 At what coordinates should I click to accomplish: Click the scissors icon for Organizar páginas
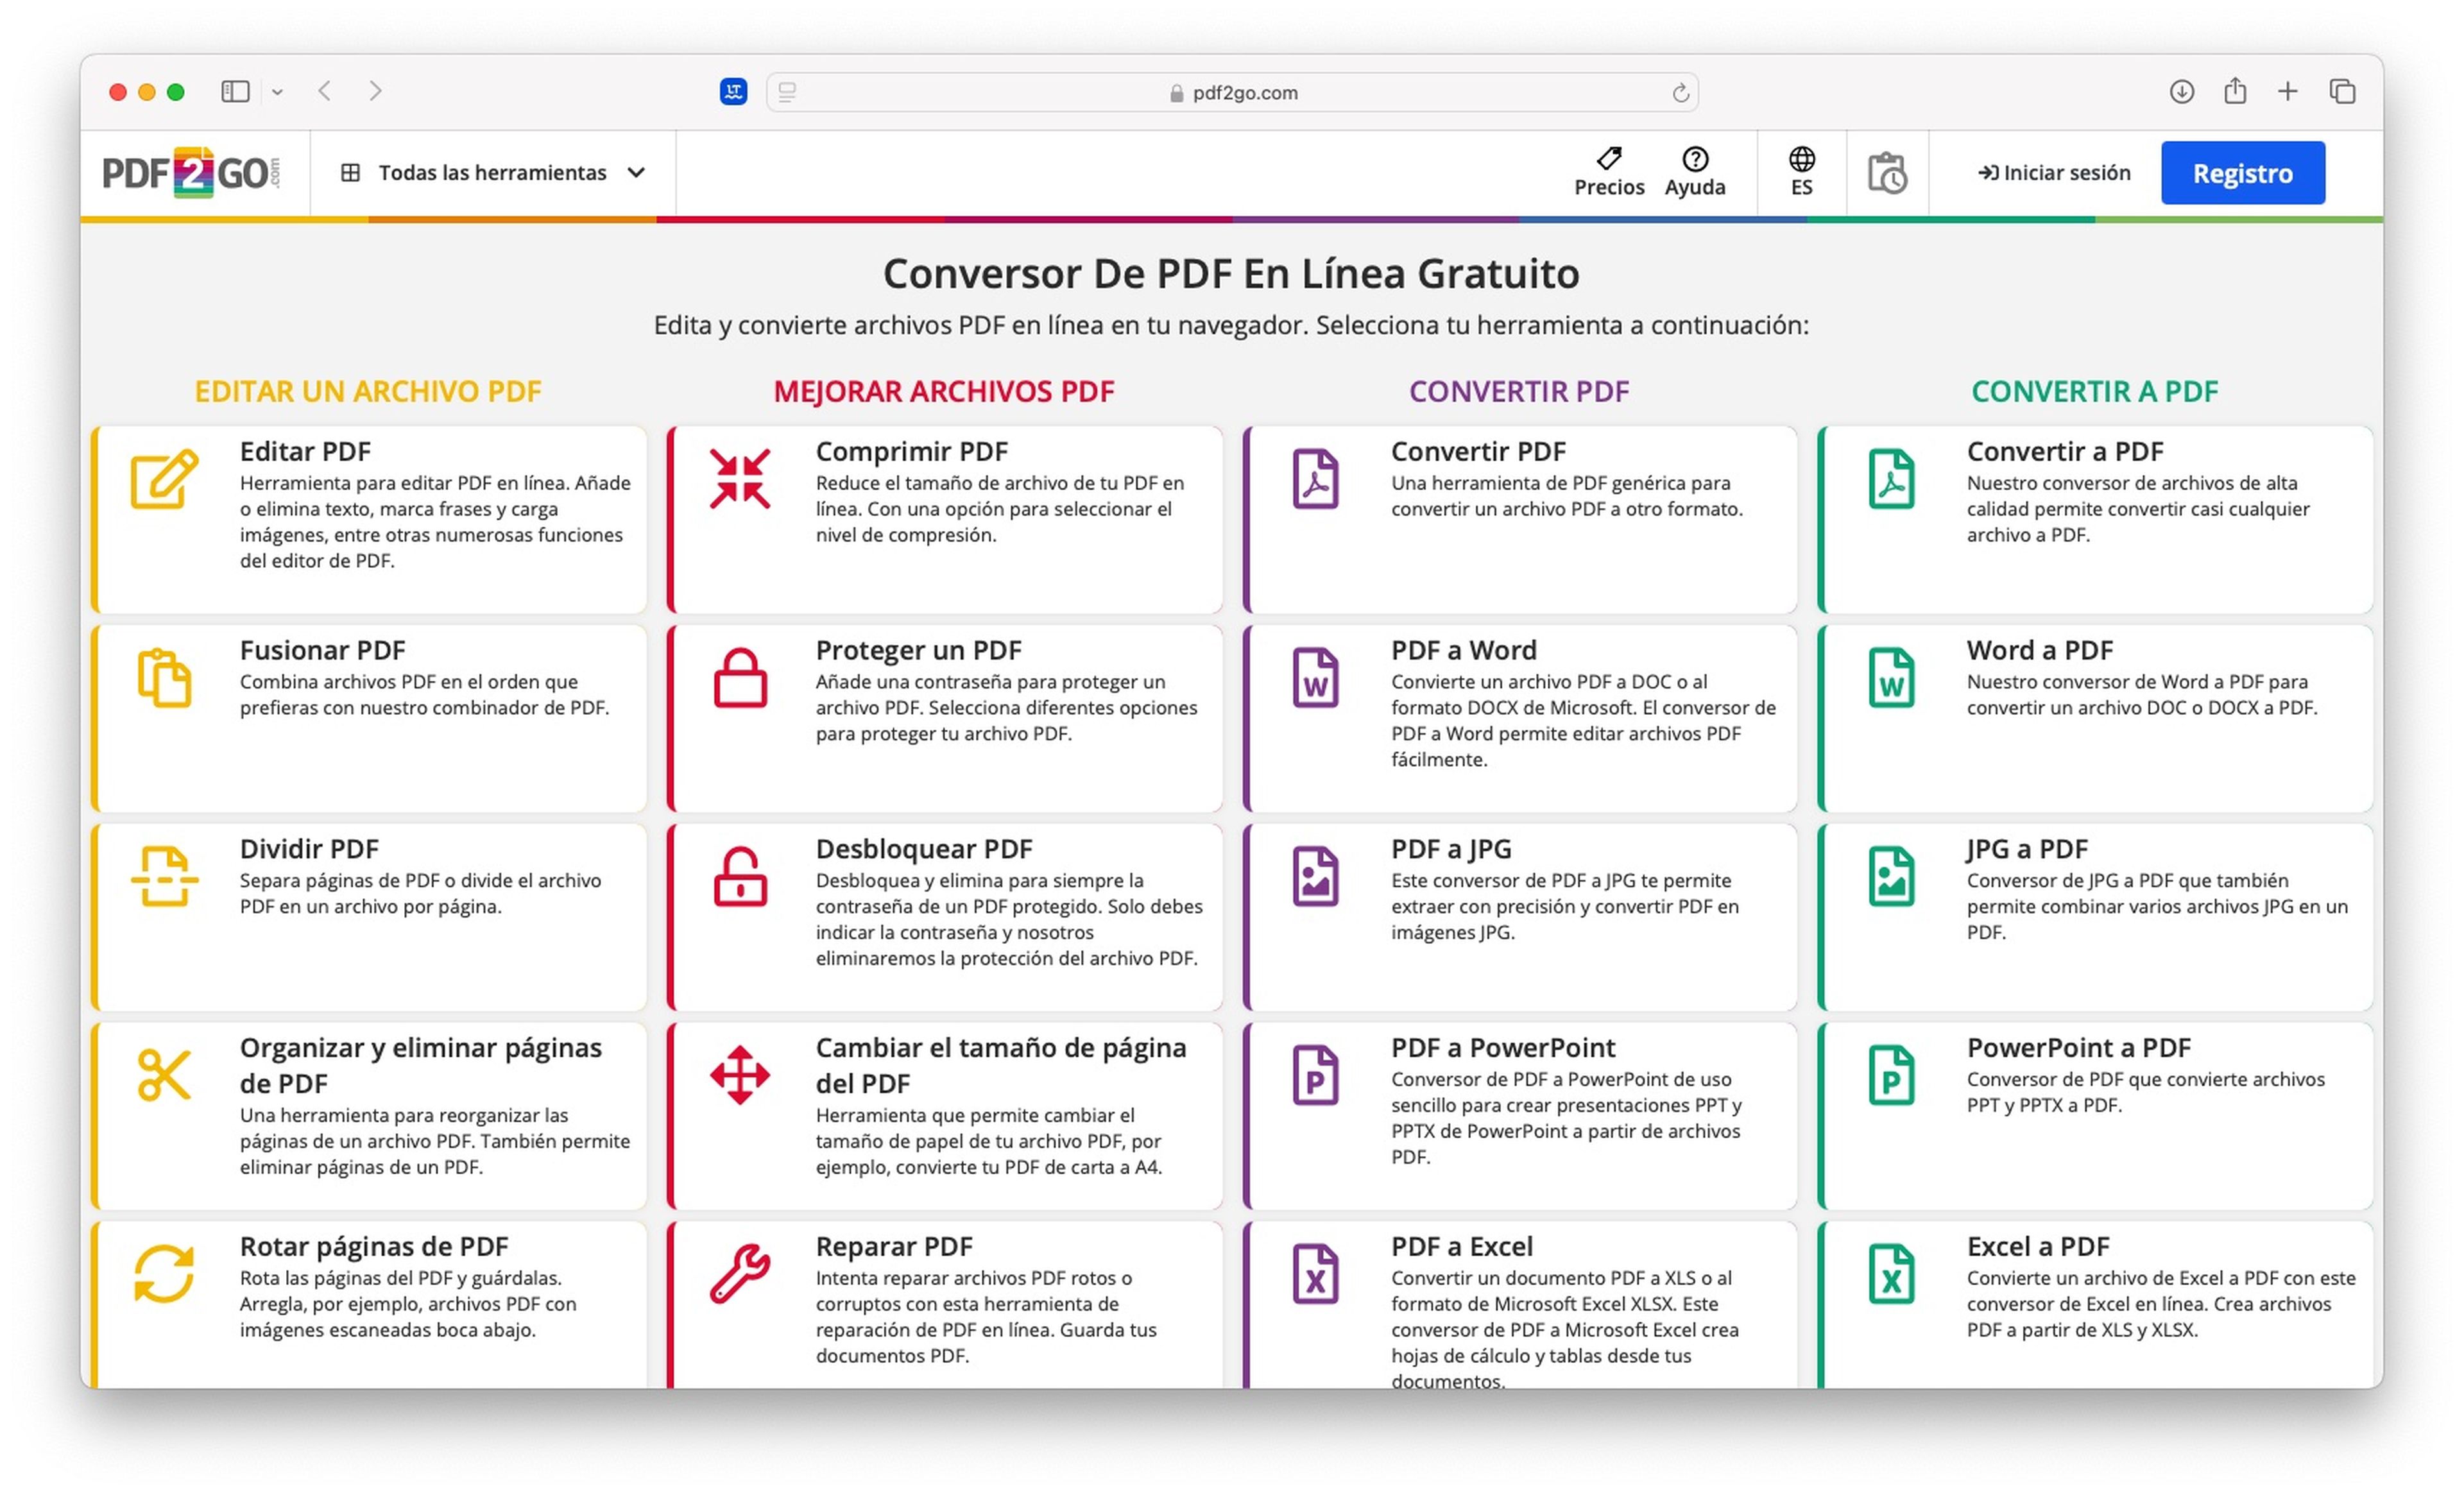click(164, 1075)
